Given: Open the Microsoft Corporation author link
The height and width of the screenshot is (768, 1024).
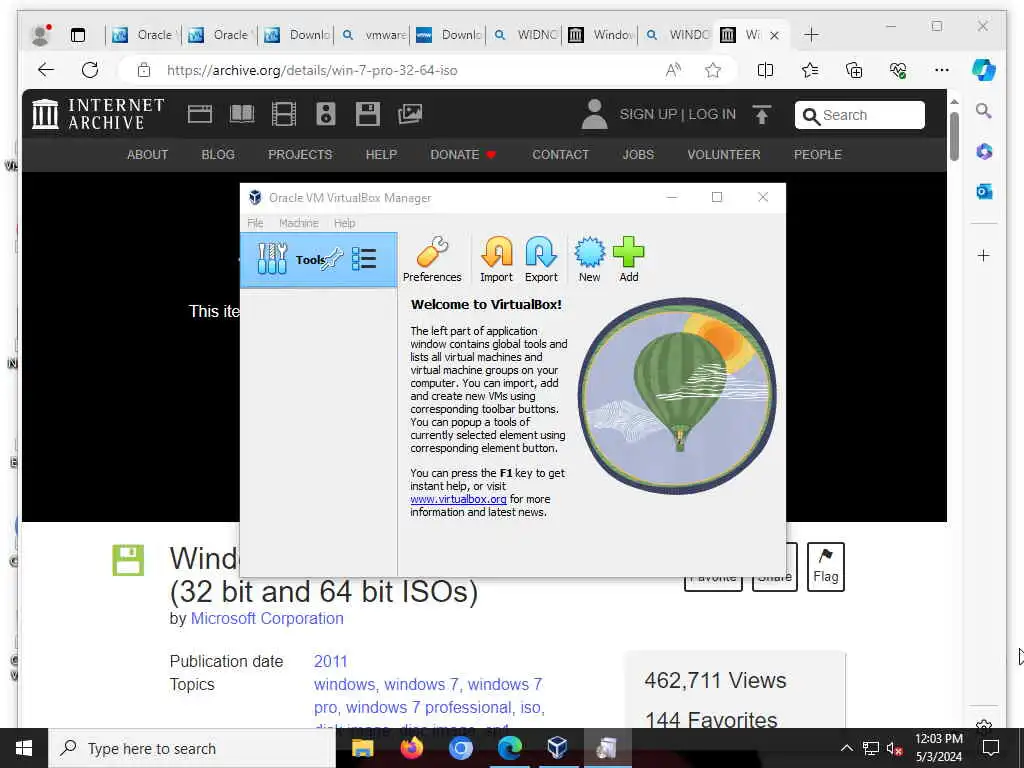Looking at the screenshot, I should click(x=267, y=618).
